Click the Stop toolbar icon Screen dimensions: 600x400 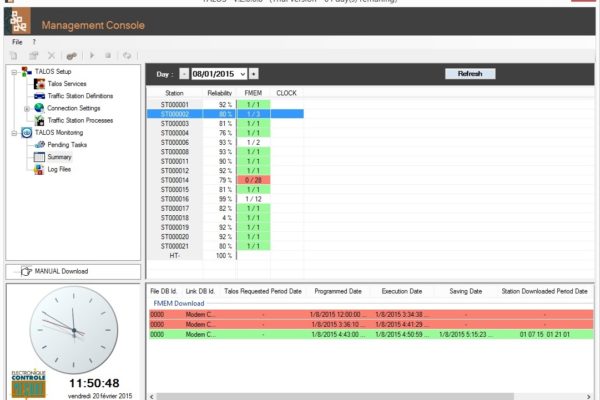108,56
